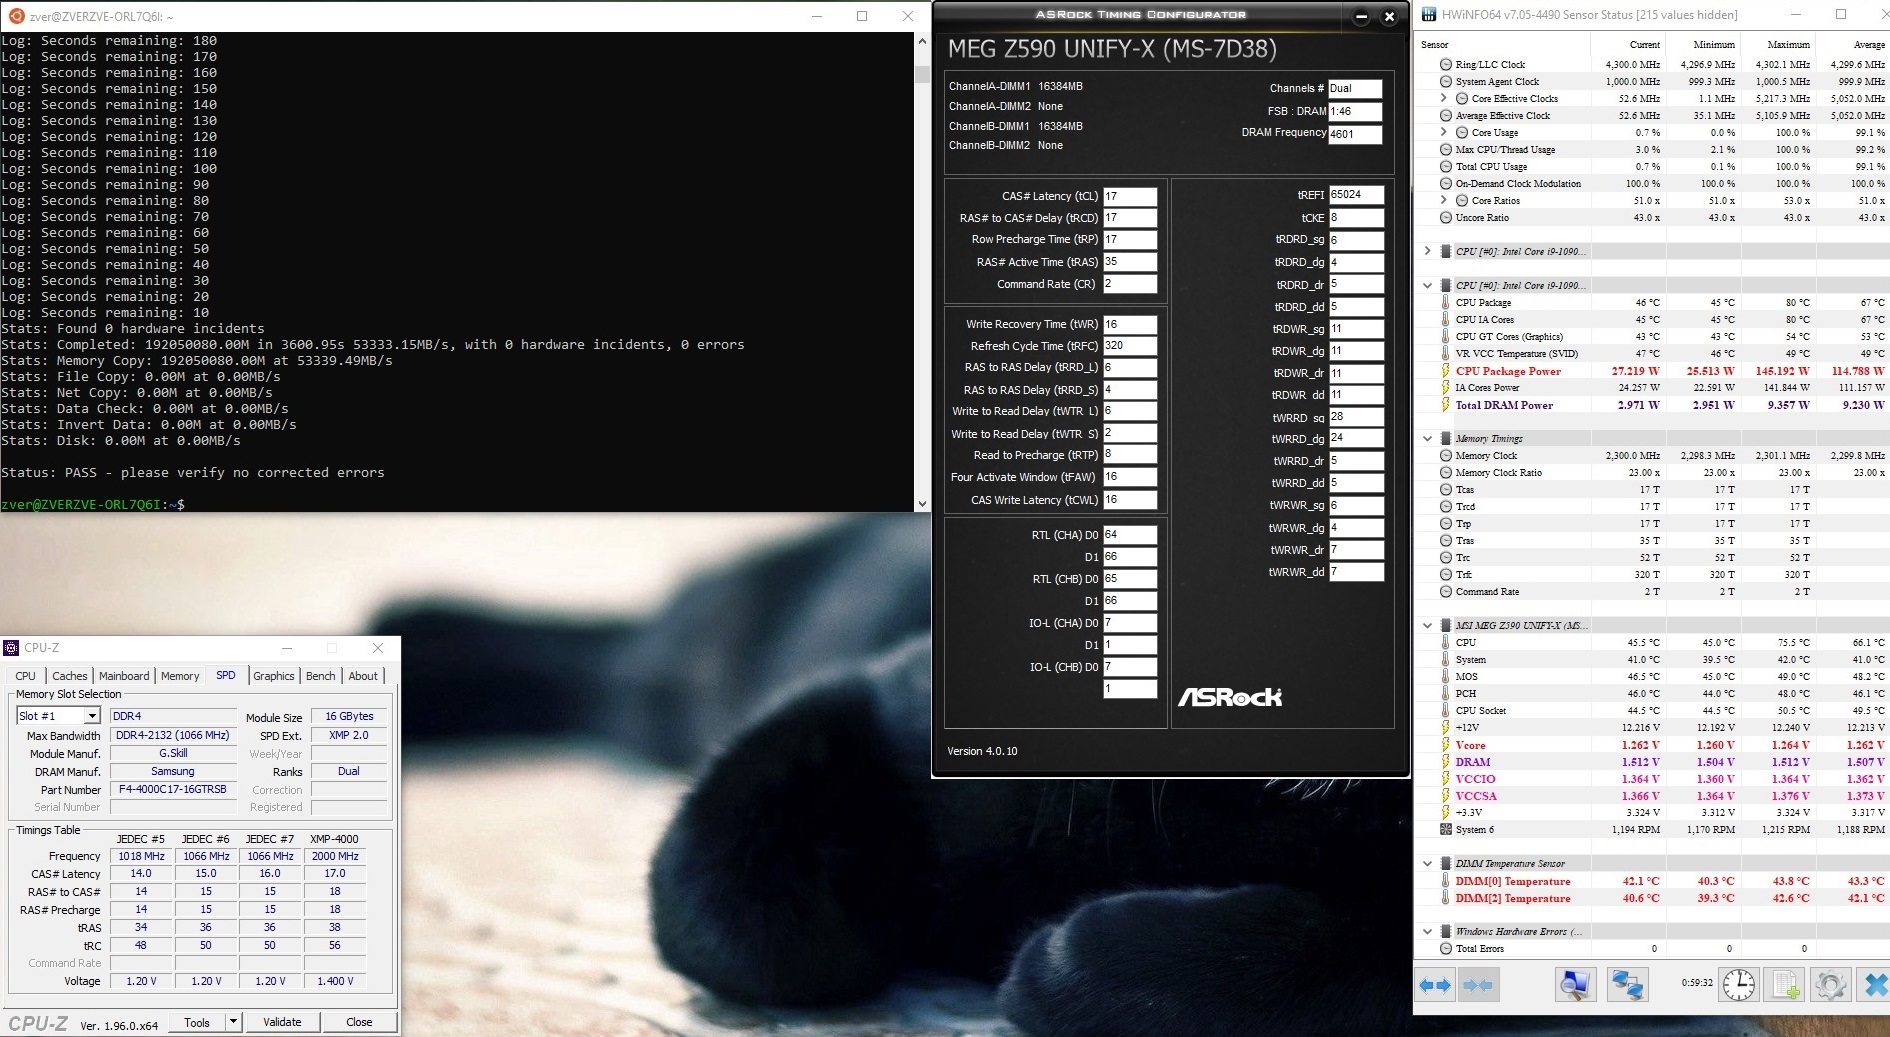This screenshot has height=1037, width=1890.
Task: Click HWiNFO collapse-columns inward arrows icon
Action: tap(1478, 985)
